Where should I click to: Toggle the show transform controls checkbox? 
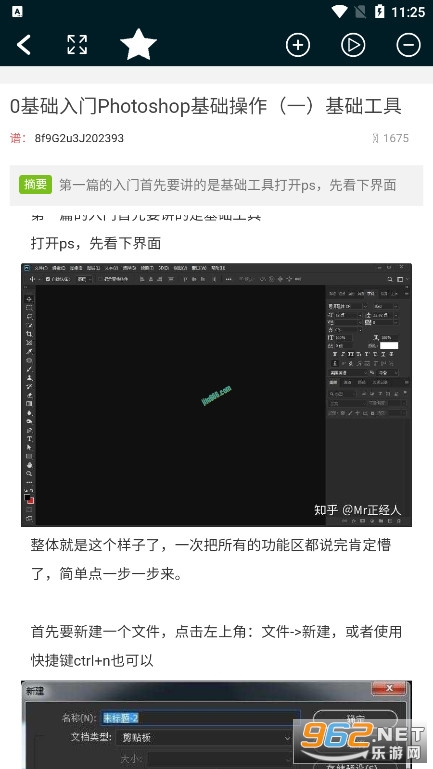point(100,279)
